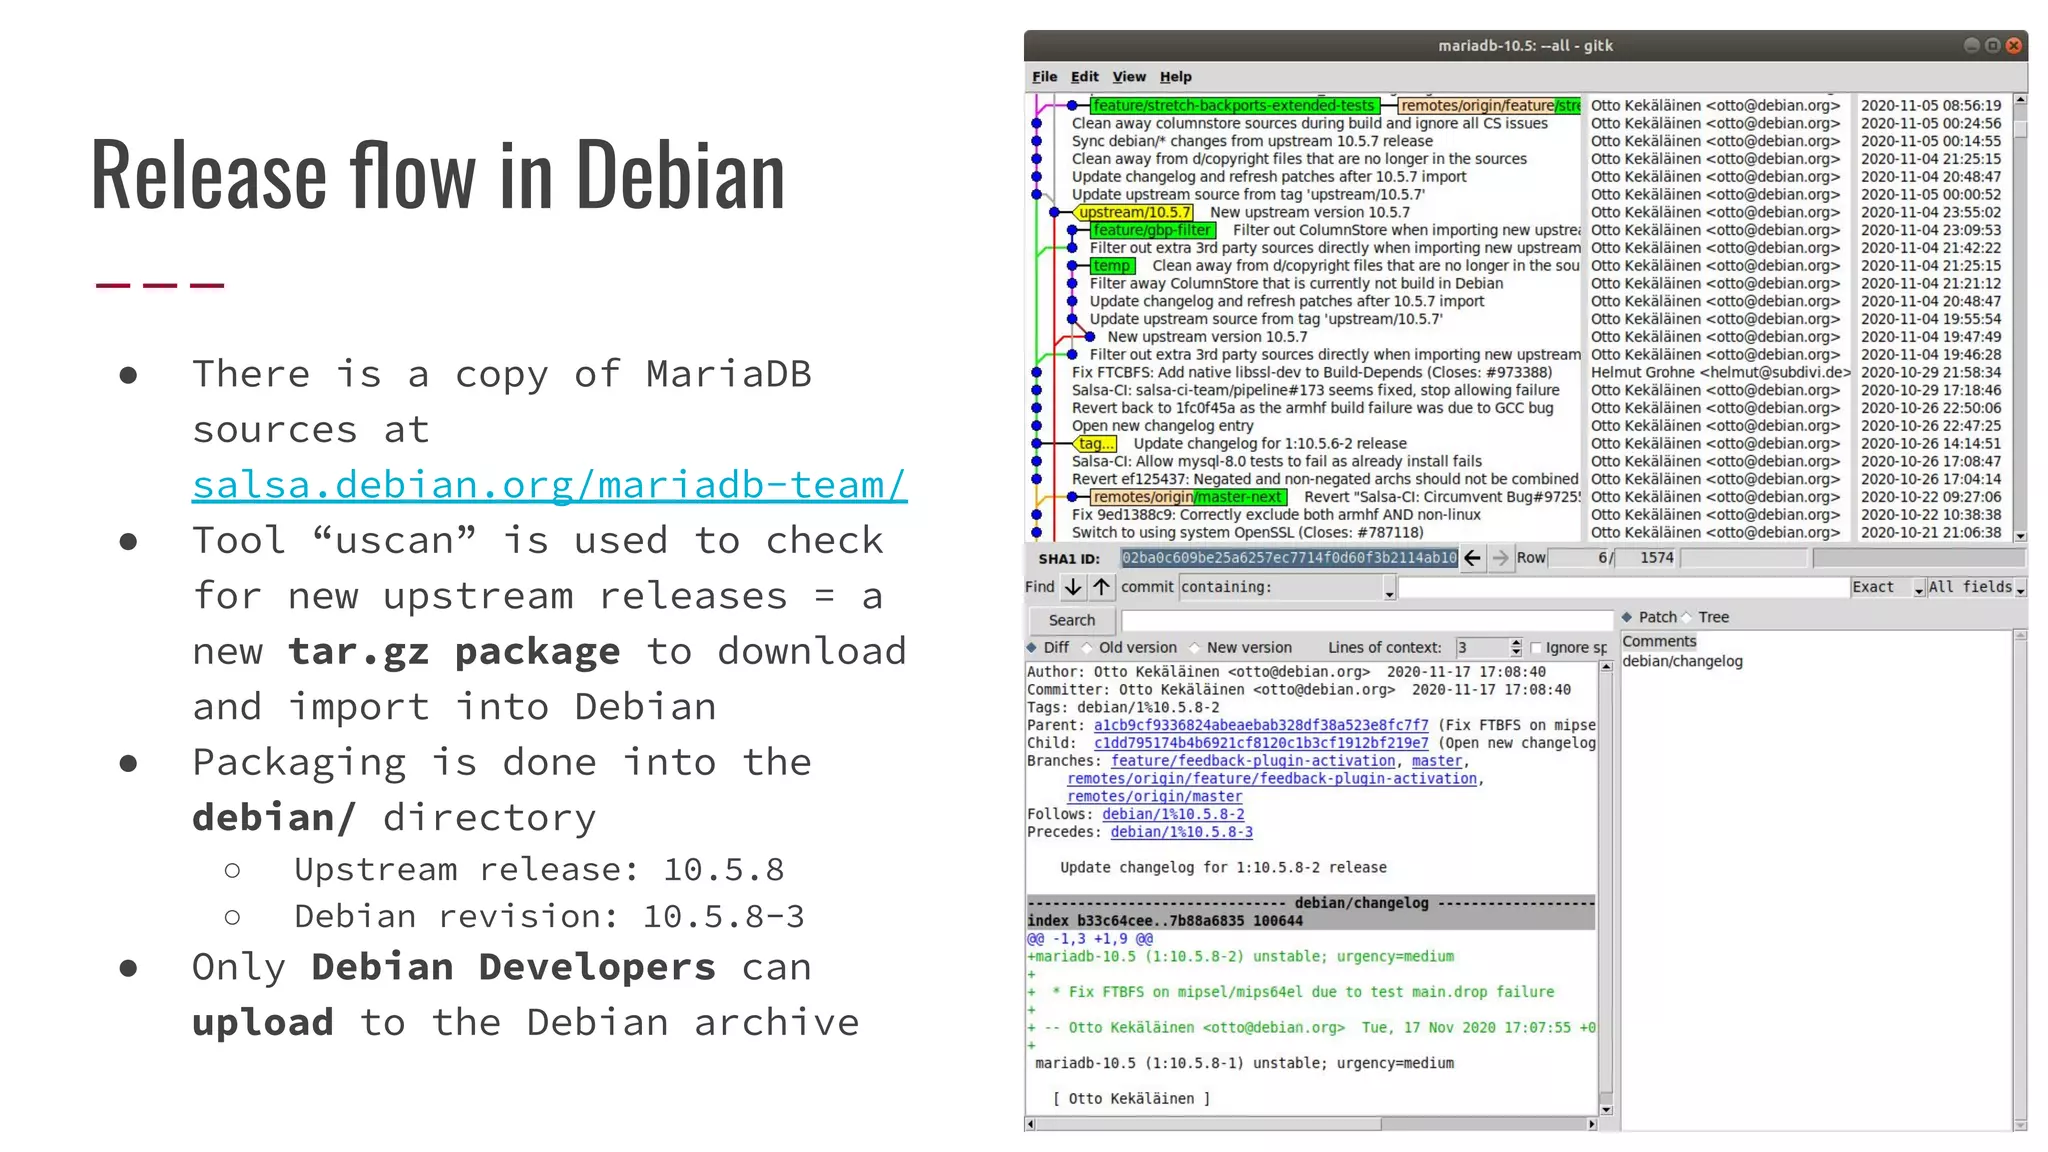Go forward in history with the right arrow

click(1500, 558)
